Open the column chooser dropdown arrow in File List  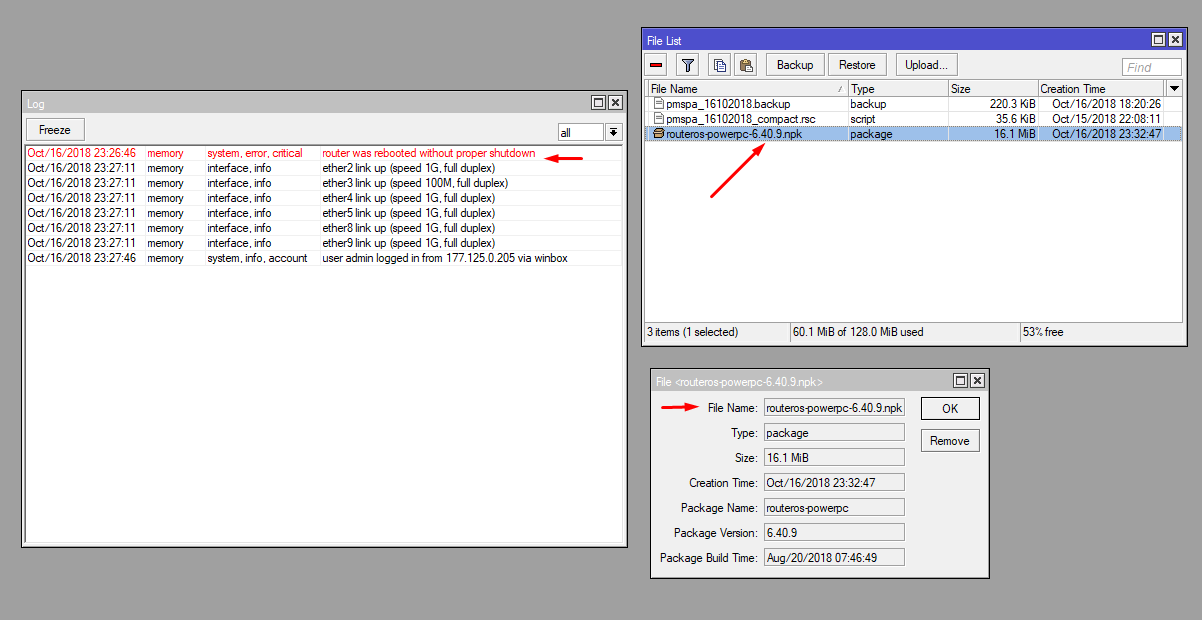pos(1174,89)
